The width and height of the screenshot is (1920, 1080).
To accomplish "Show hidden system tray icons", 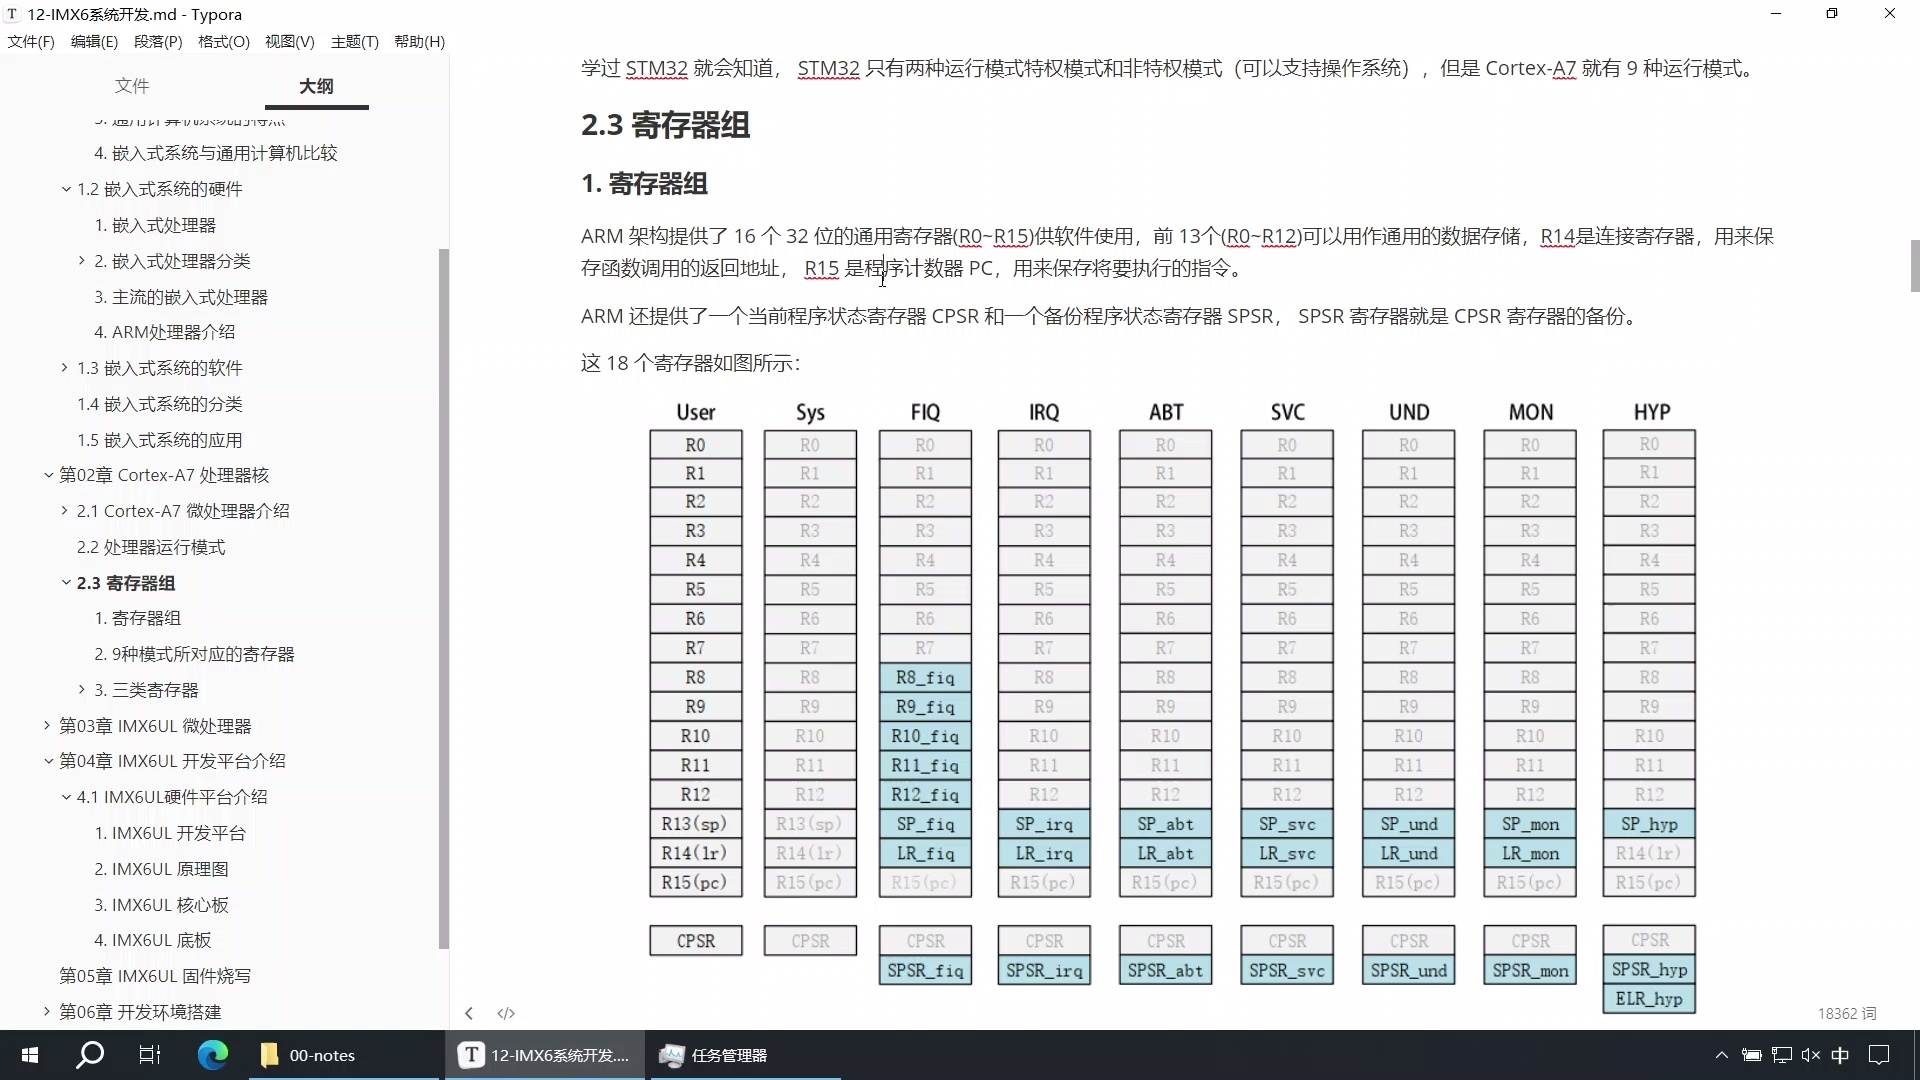I will pyautogui.click(x=1721, y=1055).
